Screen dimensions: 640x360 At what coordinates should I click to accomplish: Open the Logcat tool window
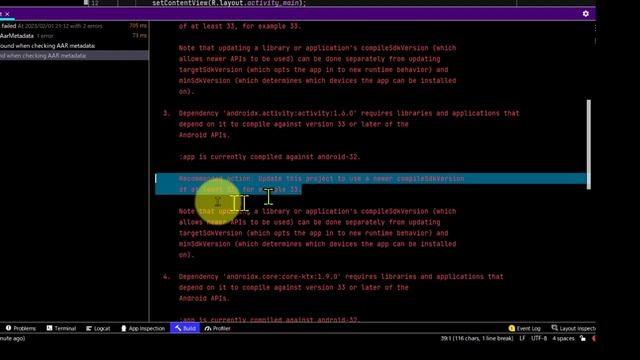[x=98, y=328]
